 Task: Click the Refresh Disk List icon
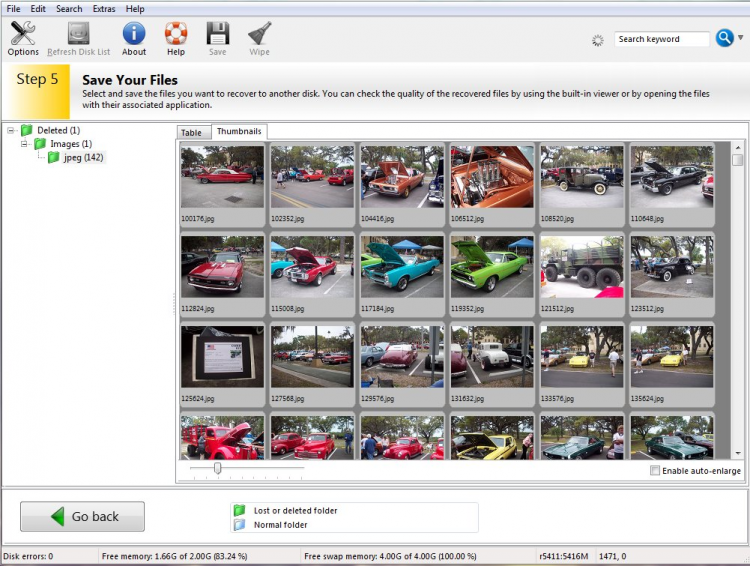point(78,34)
